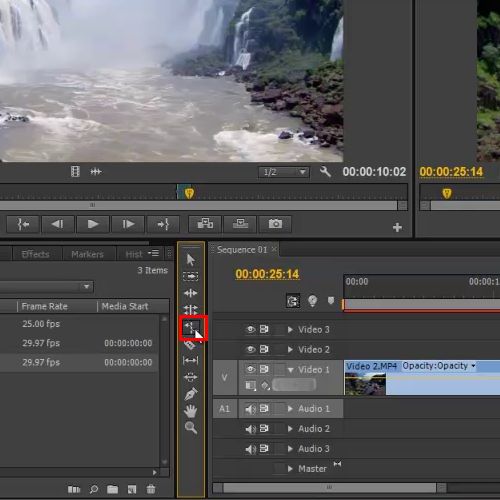Hide Video 3 track output eye

250,330
